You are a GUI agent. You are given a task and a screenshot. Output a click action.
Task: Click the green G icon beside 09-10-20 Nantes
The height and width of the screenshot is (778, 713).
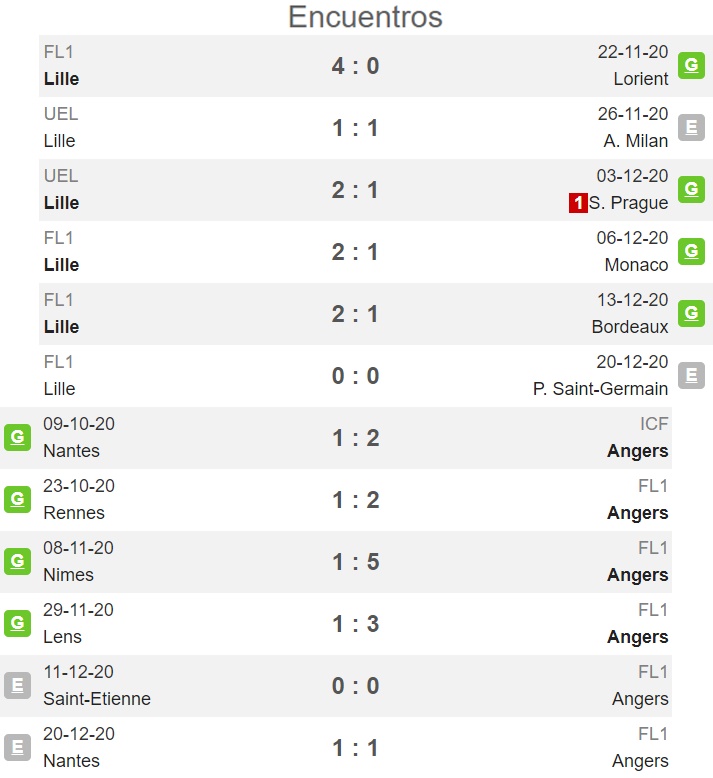point(17,438)
